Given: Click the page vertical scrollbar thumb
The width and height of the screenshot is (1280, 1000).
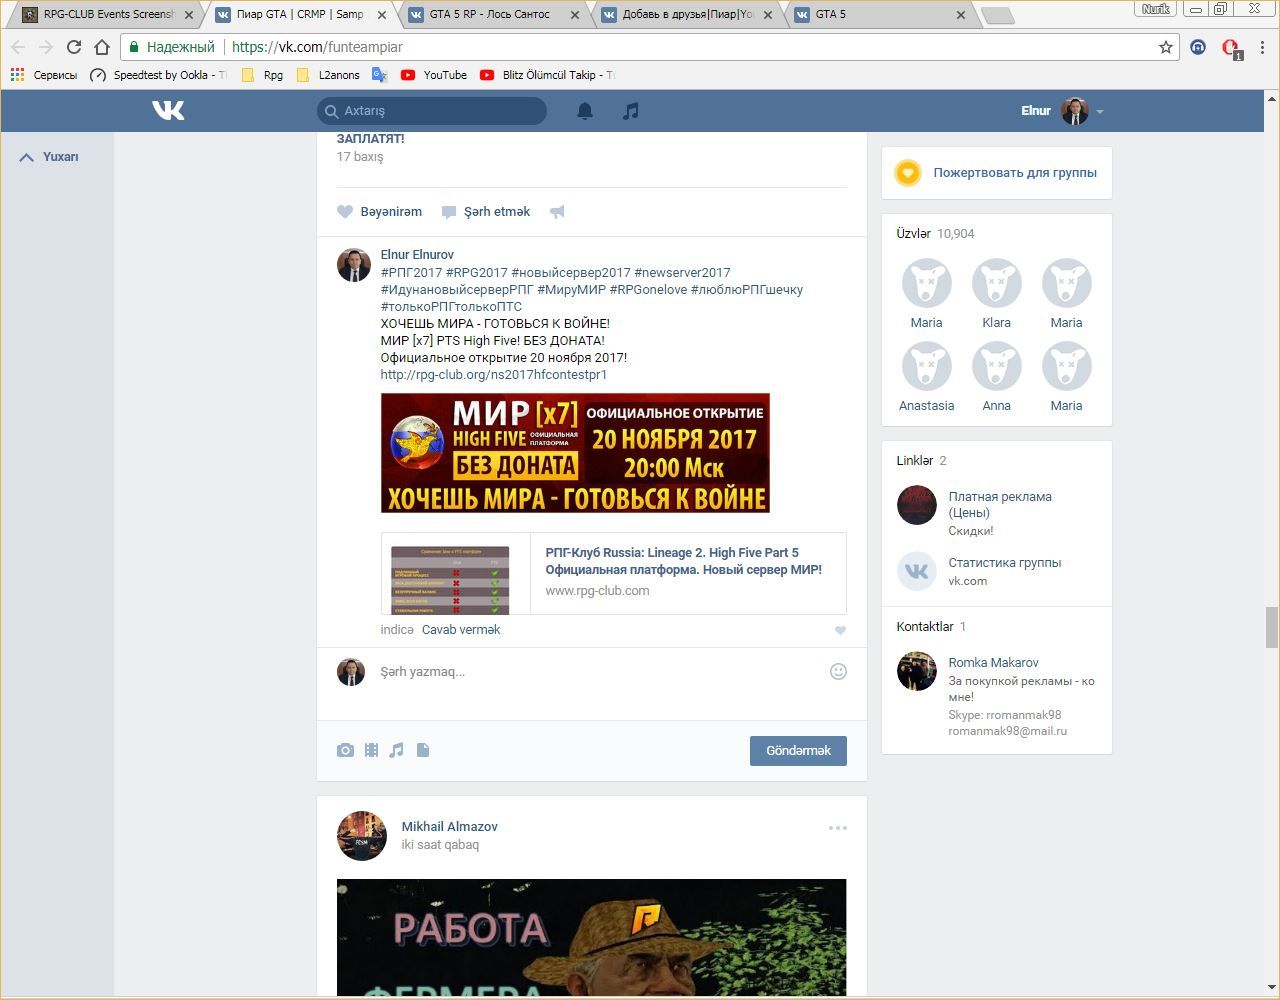Looking at the screenshot, I should click(1272, 627).
